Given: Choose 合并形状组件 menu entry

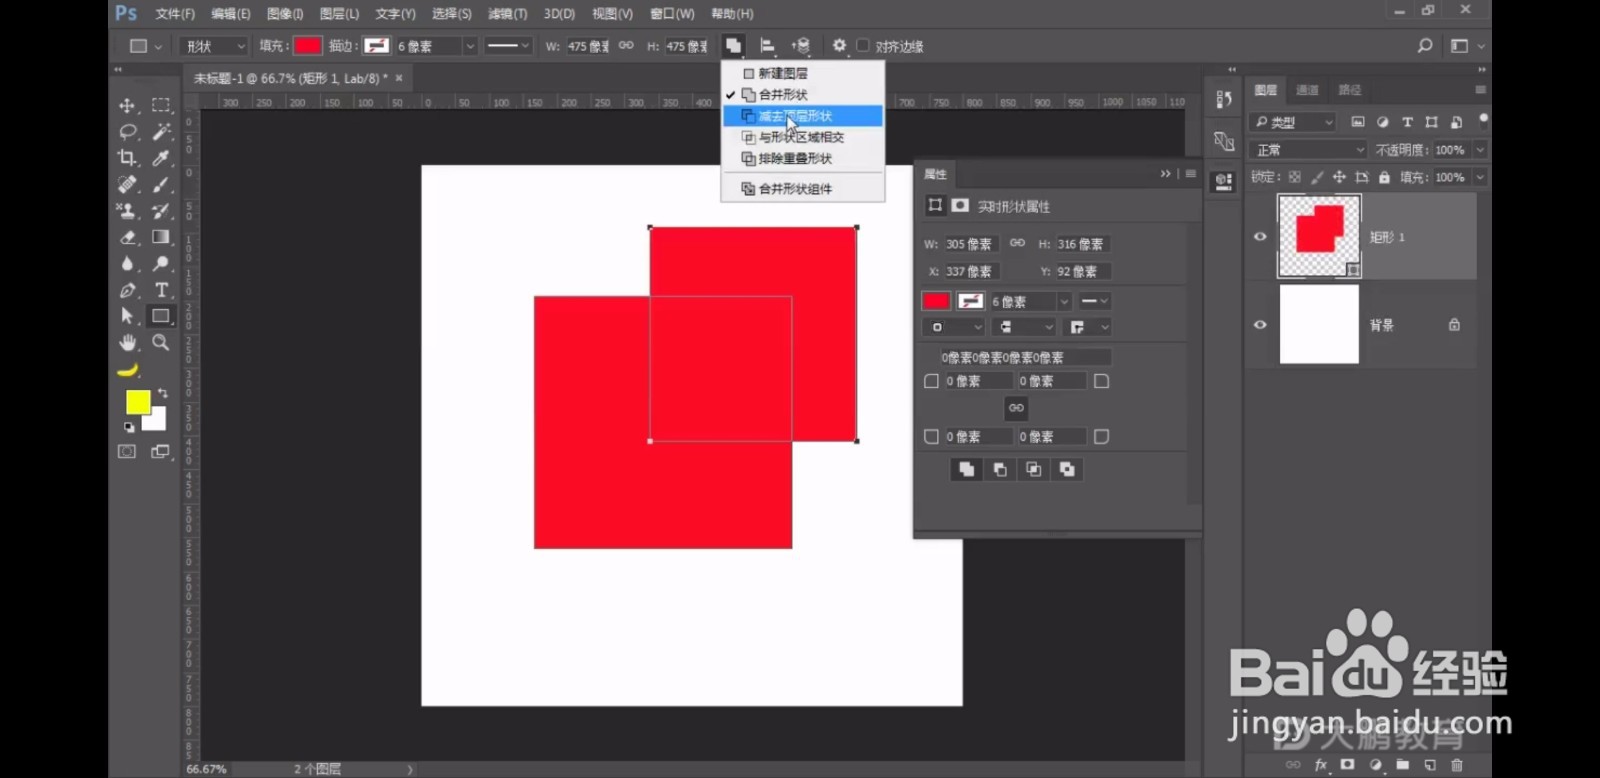Looking at the screenshot, I should click(x=803, y=188).
